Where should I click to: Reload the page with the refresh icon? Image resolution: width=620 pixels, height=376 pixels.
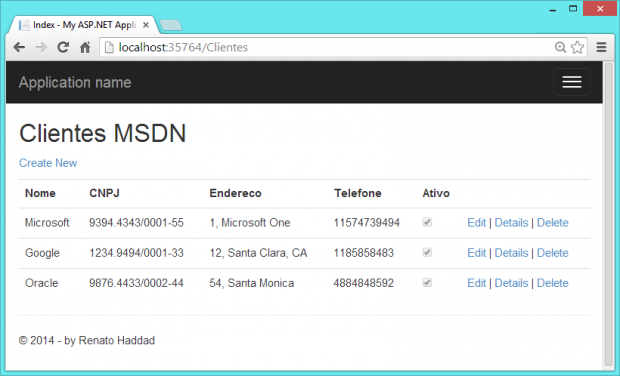click(63, 47)
